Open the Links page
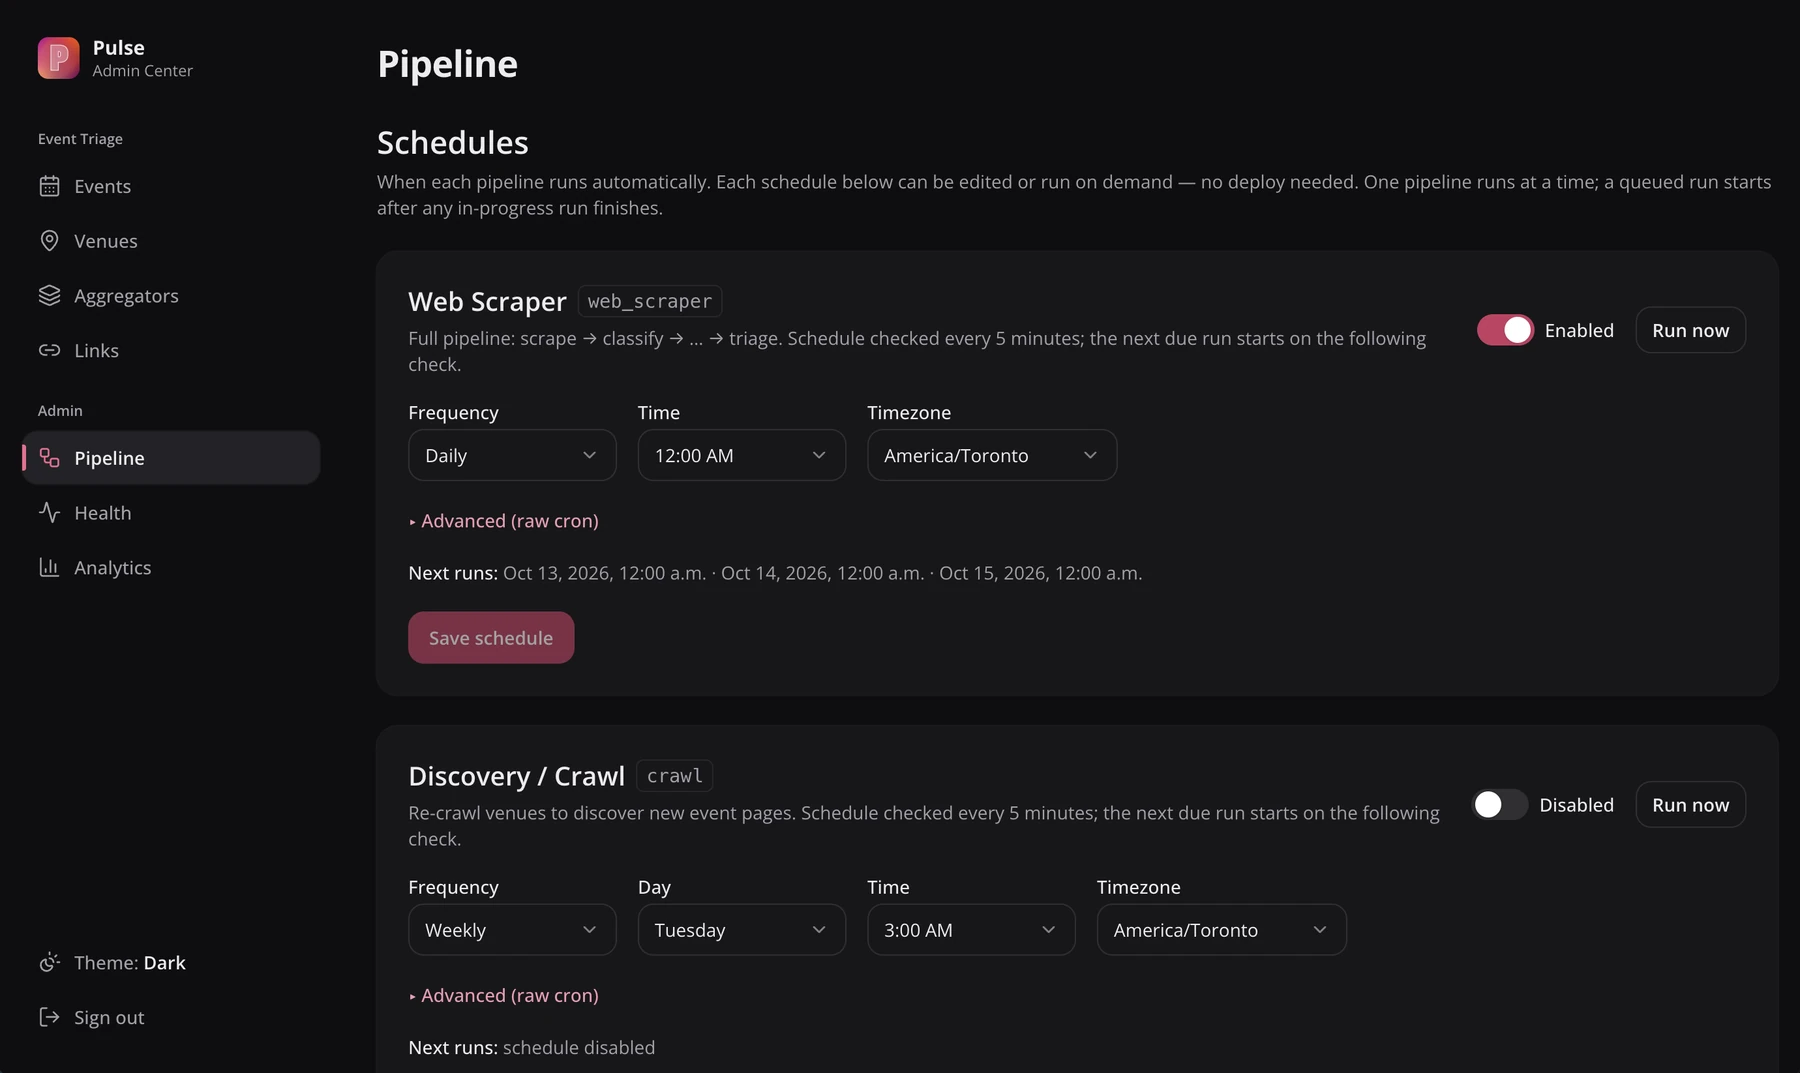The image size is (1800, 1073). pyautogui.click(x=170, y=350)
